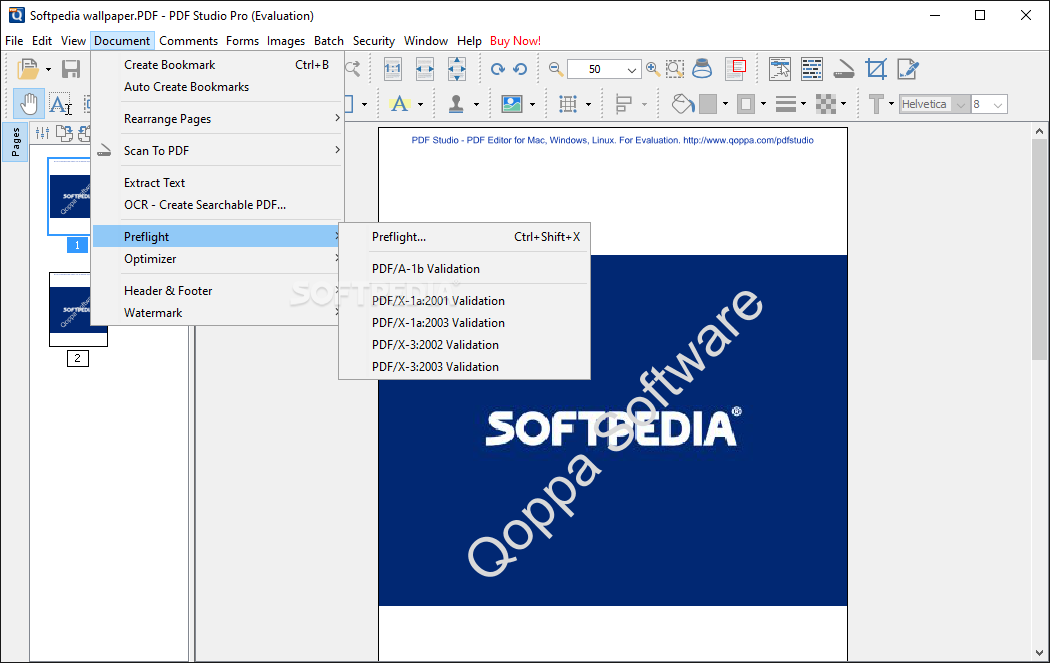This screenshot has height=663, width=1050.
Task: Expand the Open file dropdown arrow
Action: click(x=48, y=69)
